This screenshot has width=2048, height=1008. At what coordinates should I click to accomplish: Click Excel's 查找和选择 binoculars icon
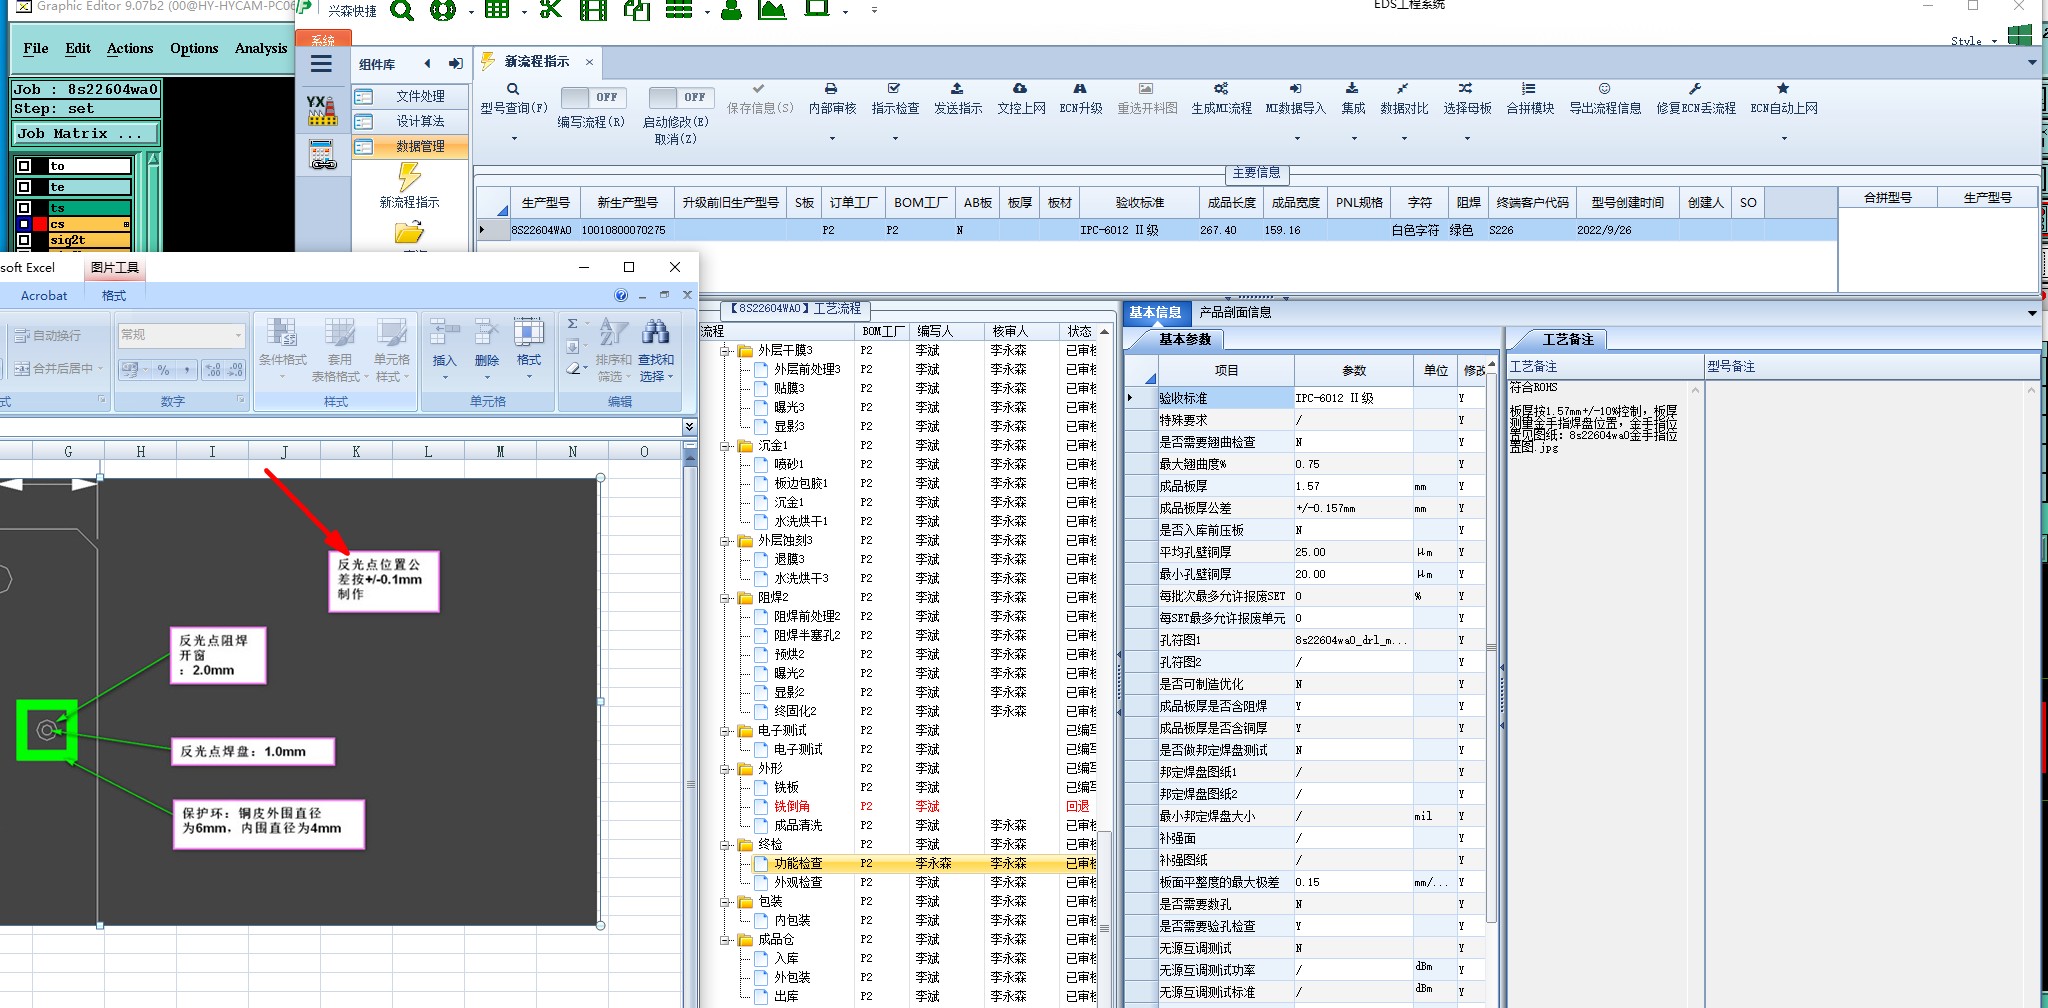pos(656,332)
